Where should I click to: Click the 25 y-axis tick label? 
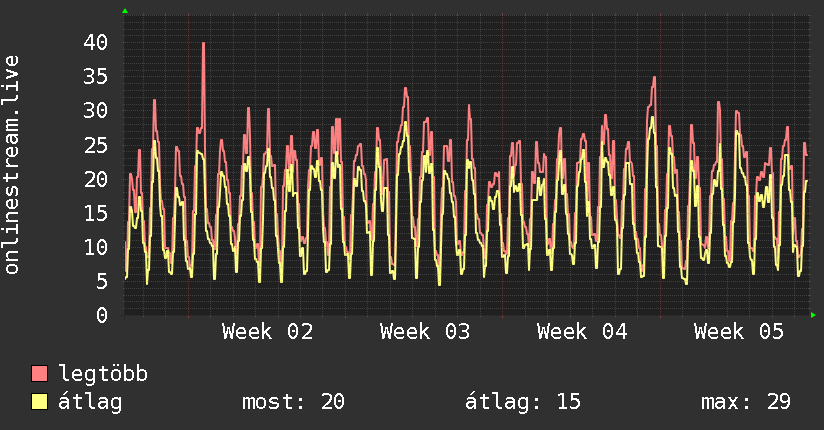[x=96, y=145]
